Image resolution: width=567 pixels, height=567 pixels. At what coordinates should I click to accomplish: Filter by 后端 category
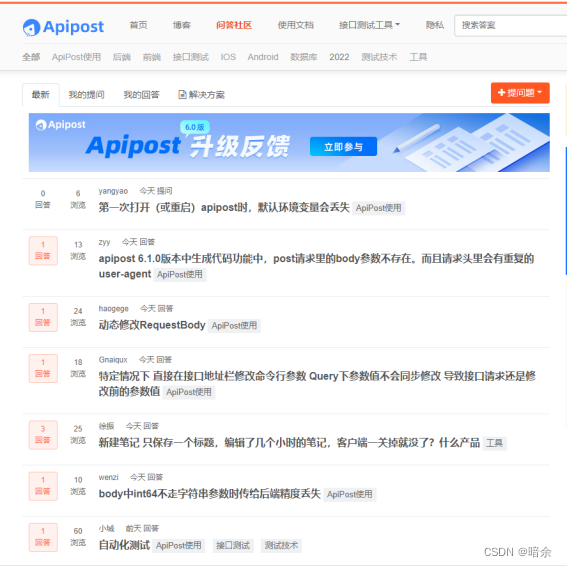(x=122, y=57)
